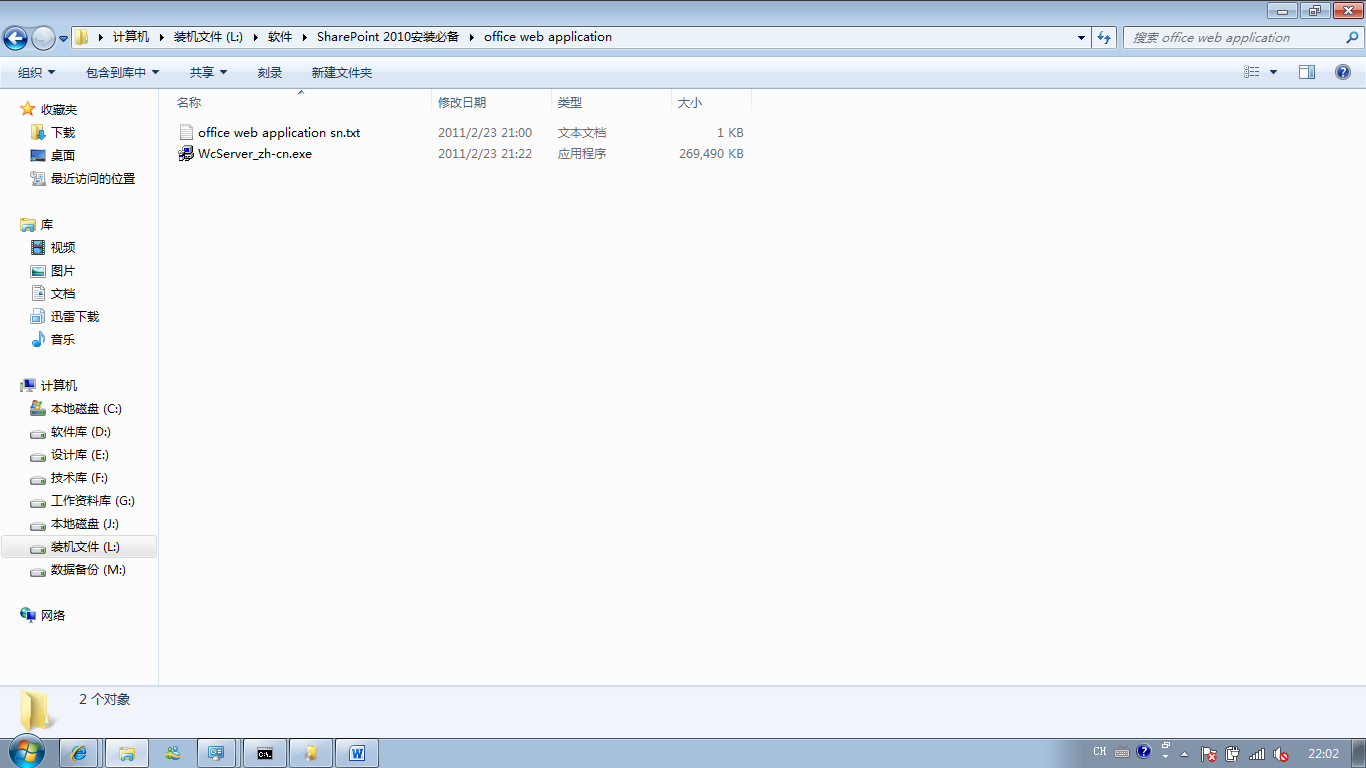Select the 计算机 node in navigation pane

59,385
